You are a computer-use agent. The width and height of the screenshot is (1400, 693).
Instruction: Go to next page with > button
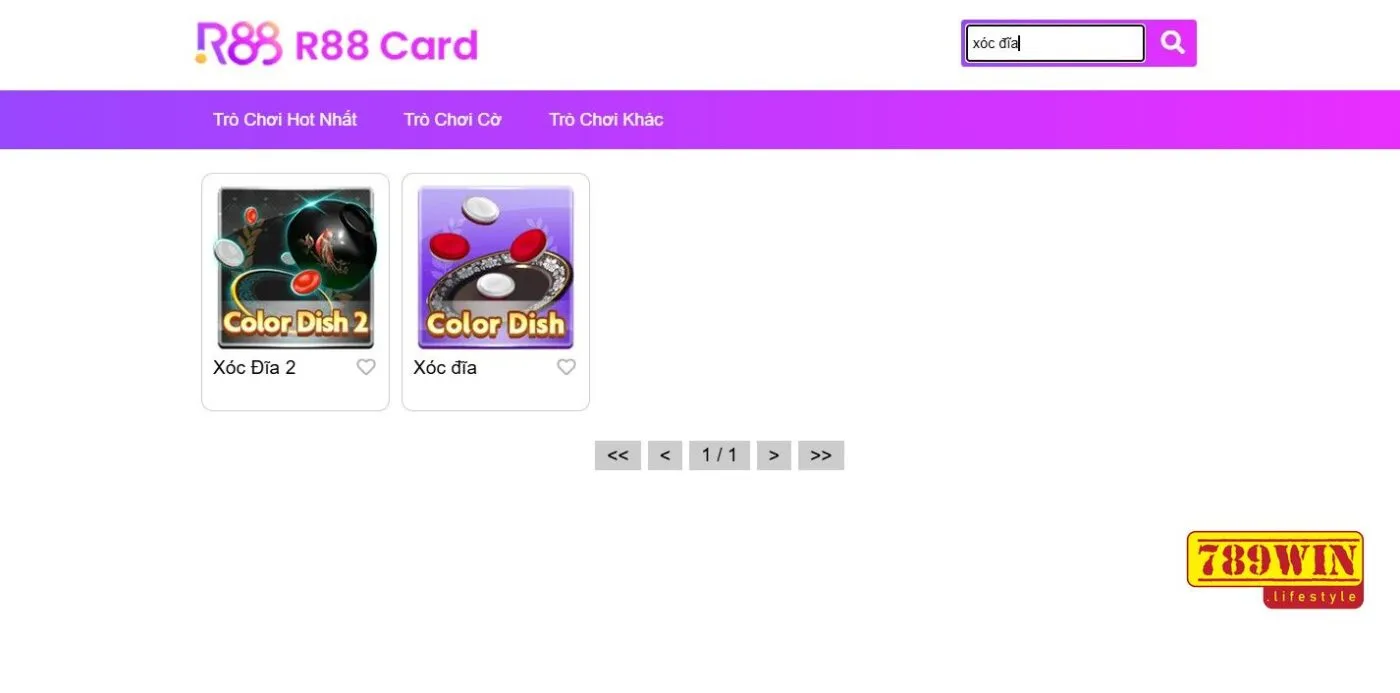774,455
